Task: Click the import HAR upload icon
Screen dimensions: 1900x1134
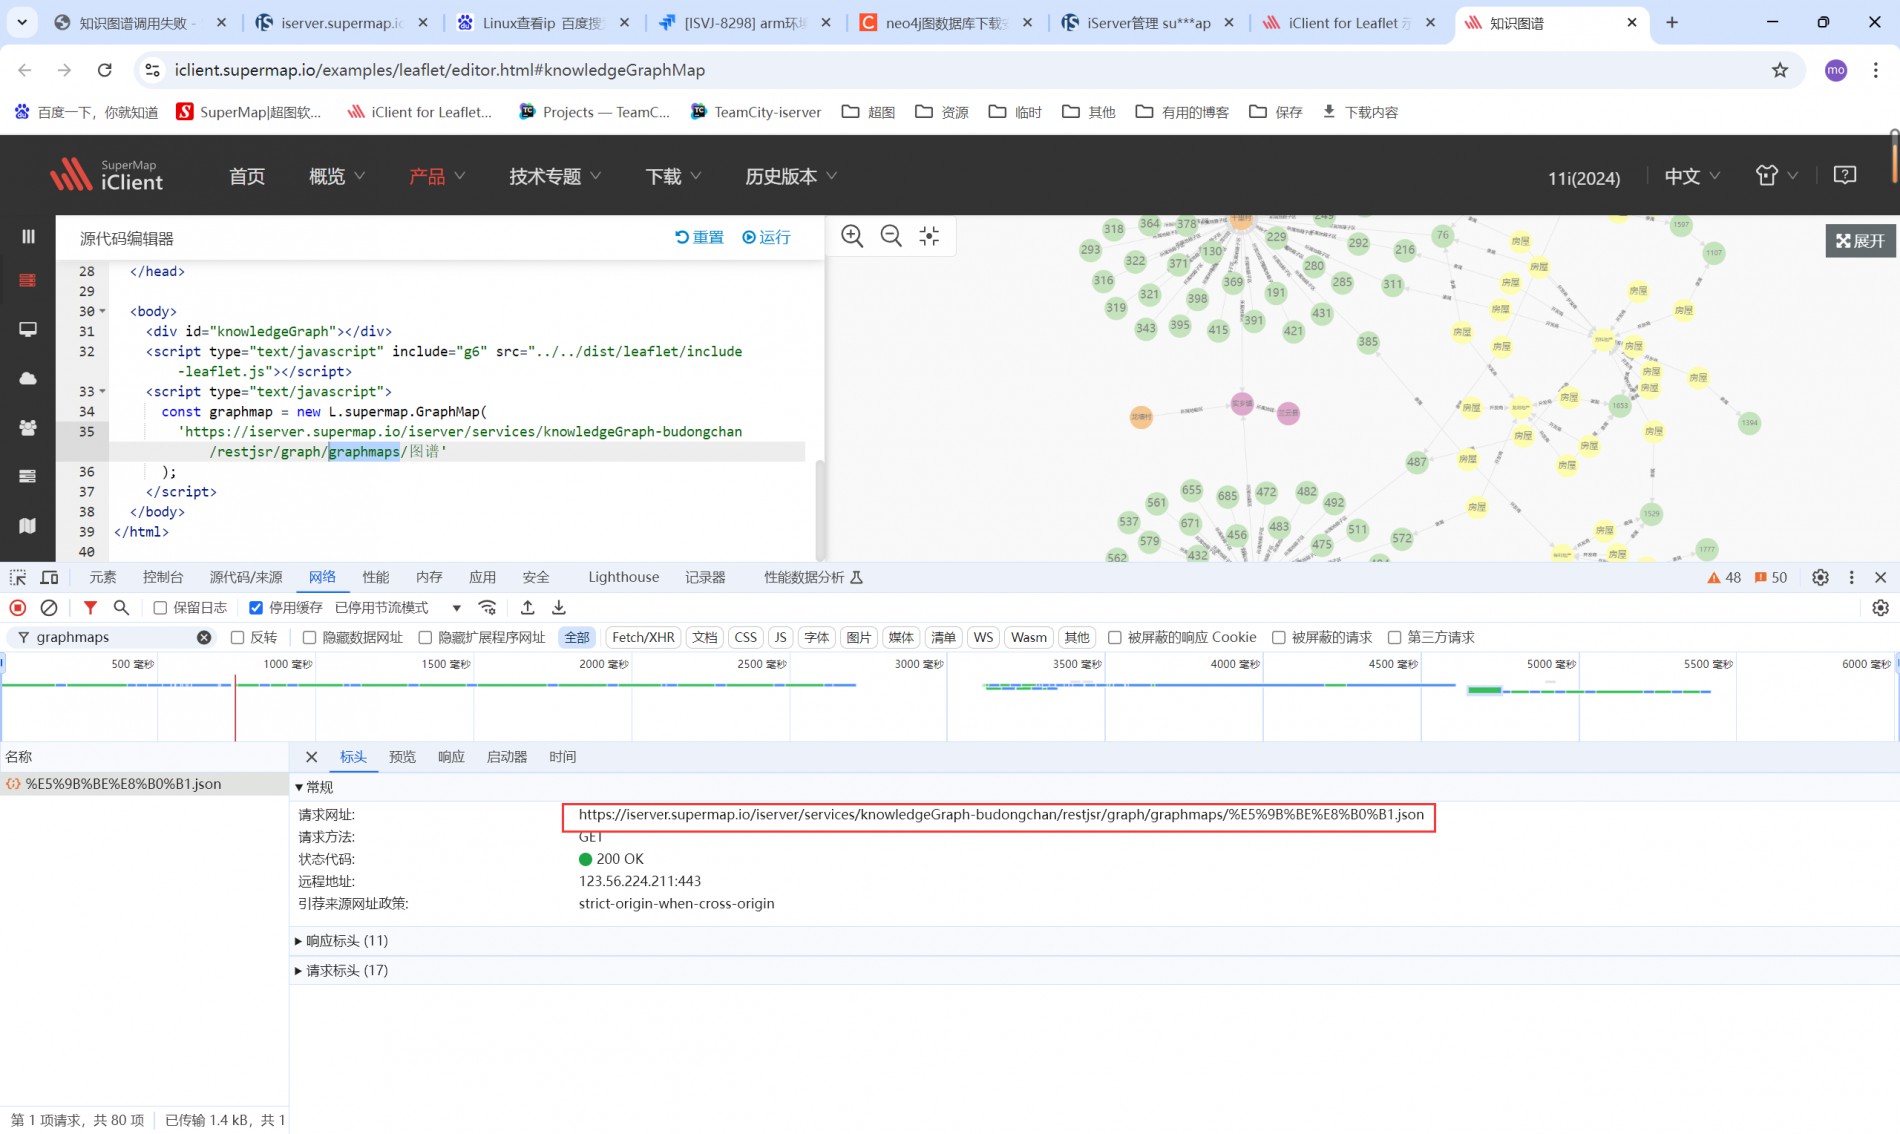Action: click(528, 607)
